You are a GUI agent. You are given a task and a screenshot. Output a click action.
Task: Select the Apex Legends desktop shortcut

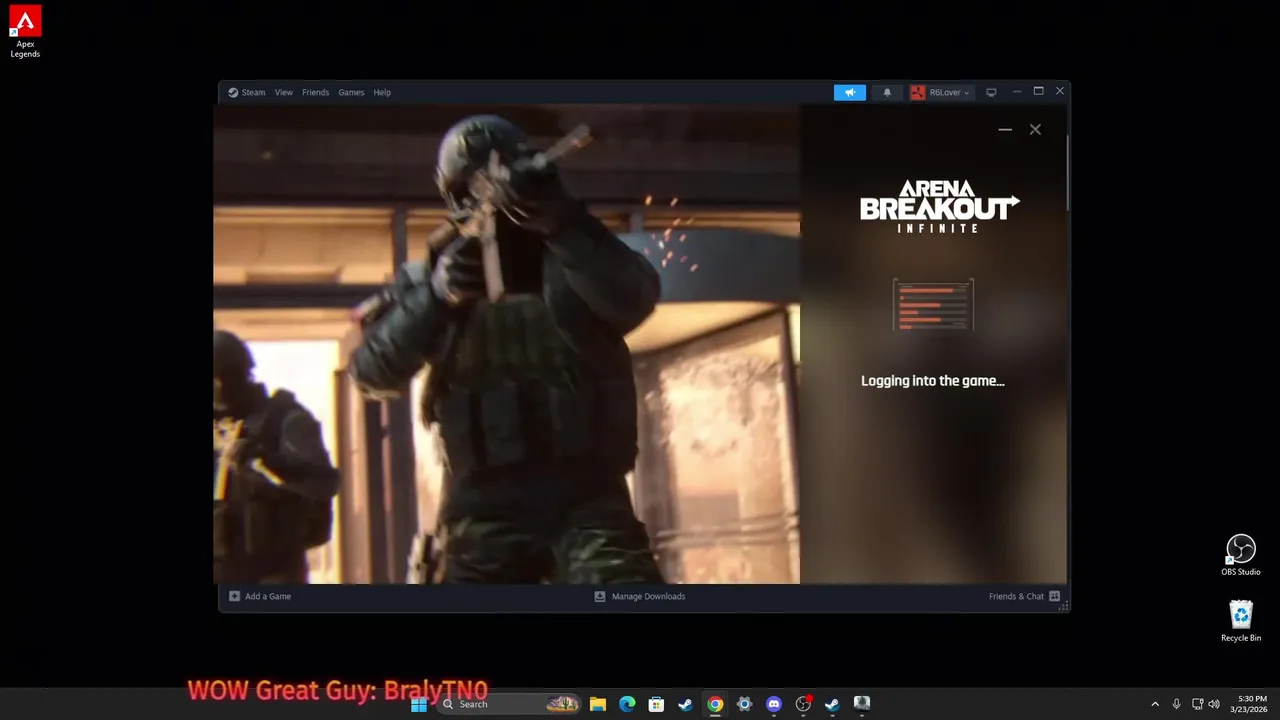[x=25, y=32]
